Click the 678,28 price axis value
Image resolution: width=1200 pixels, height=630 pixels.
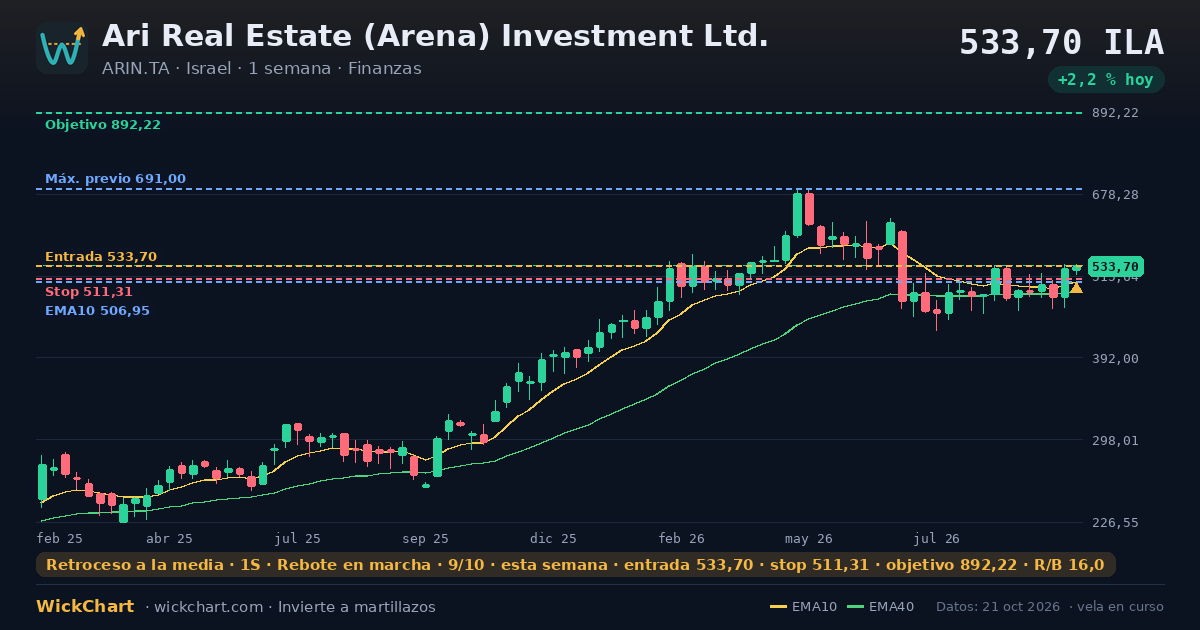pos(1115,194)
